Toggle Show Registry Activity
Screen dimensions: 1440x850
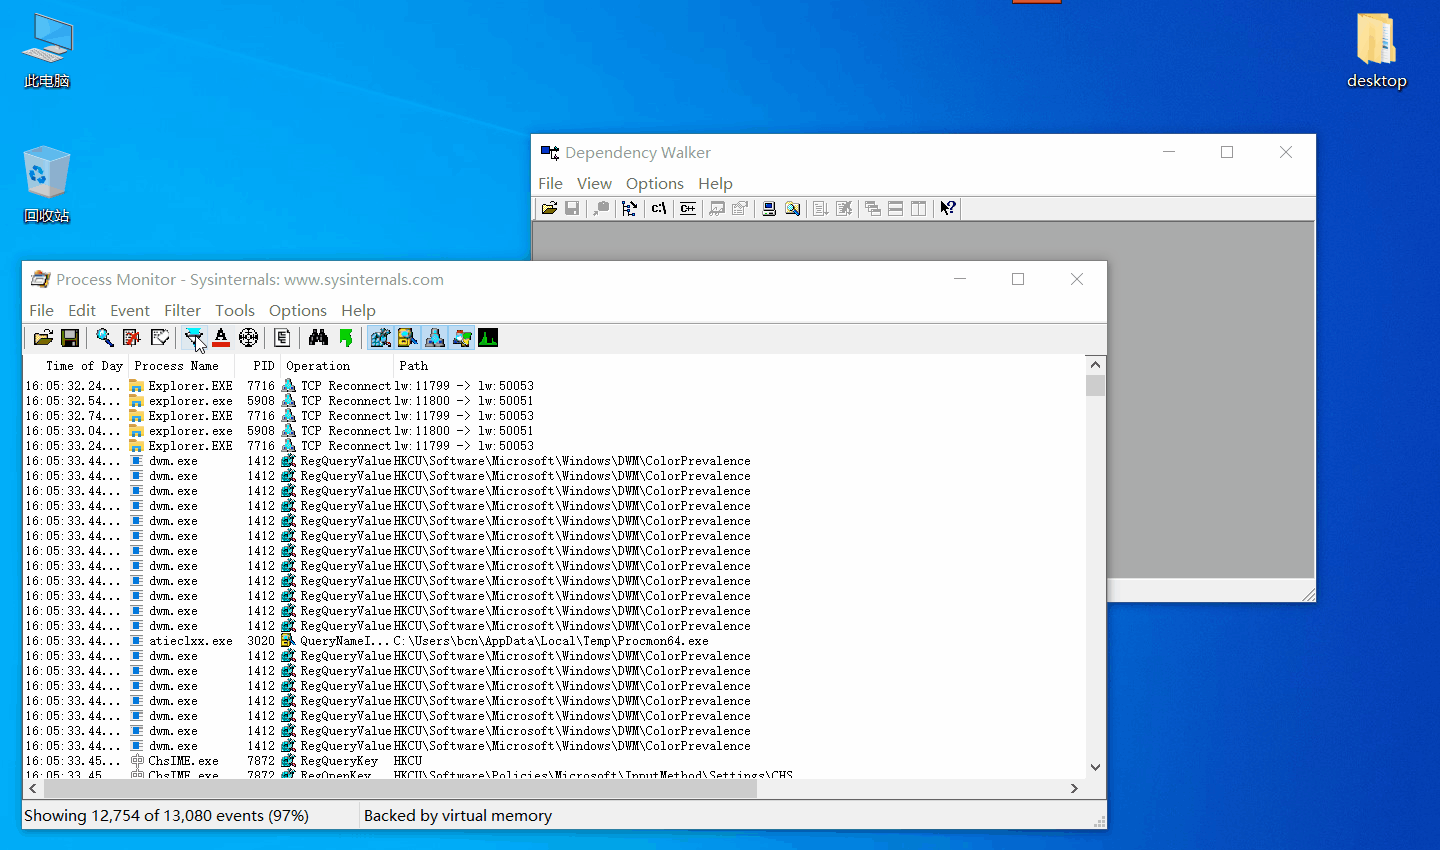[x=380, y=338]
